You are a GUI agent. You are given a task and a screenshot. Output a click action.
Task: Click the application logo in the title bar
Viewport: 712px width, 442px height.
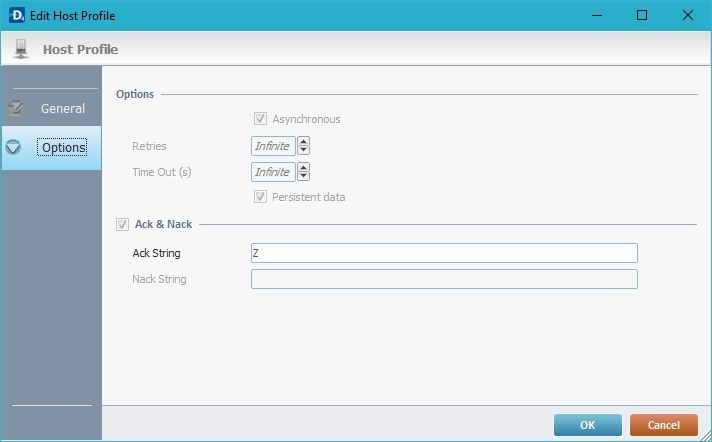14,15
